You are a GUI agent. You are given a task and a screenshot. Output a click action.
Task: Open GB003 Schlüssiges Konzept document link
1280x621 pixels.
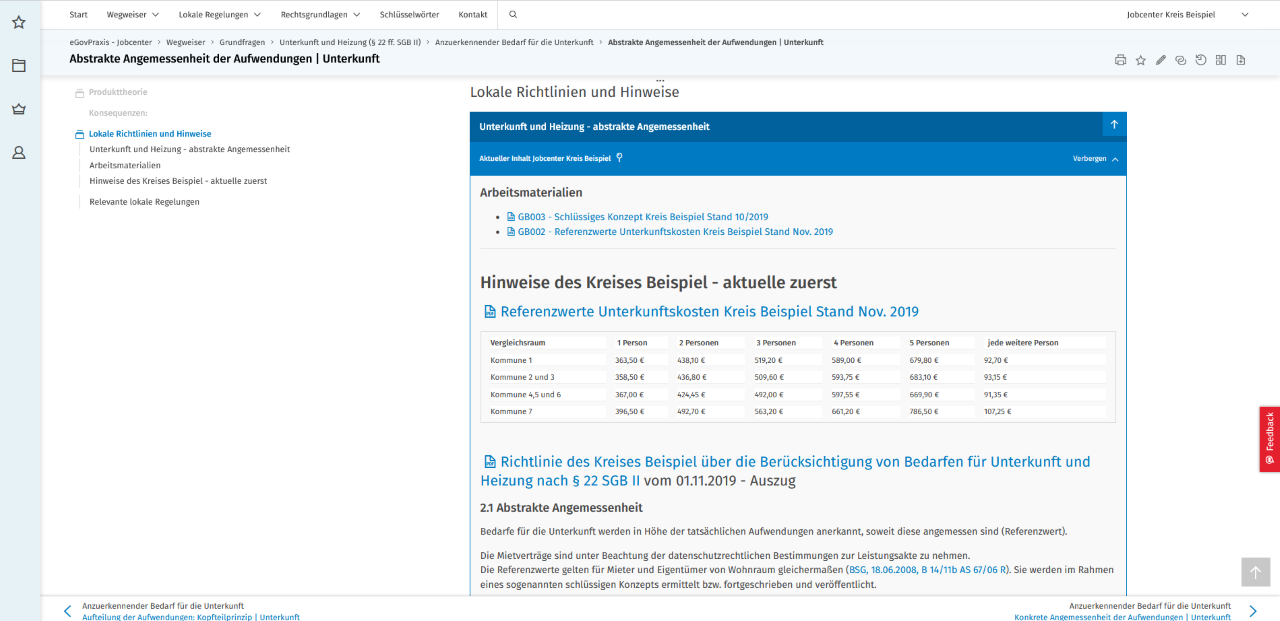pyautogui.click(x=642, y=217)
